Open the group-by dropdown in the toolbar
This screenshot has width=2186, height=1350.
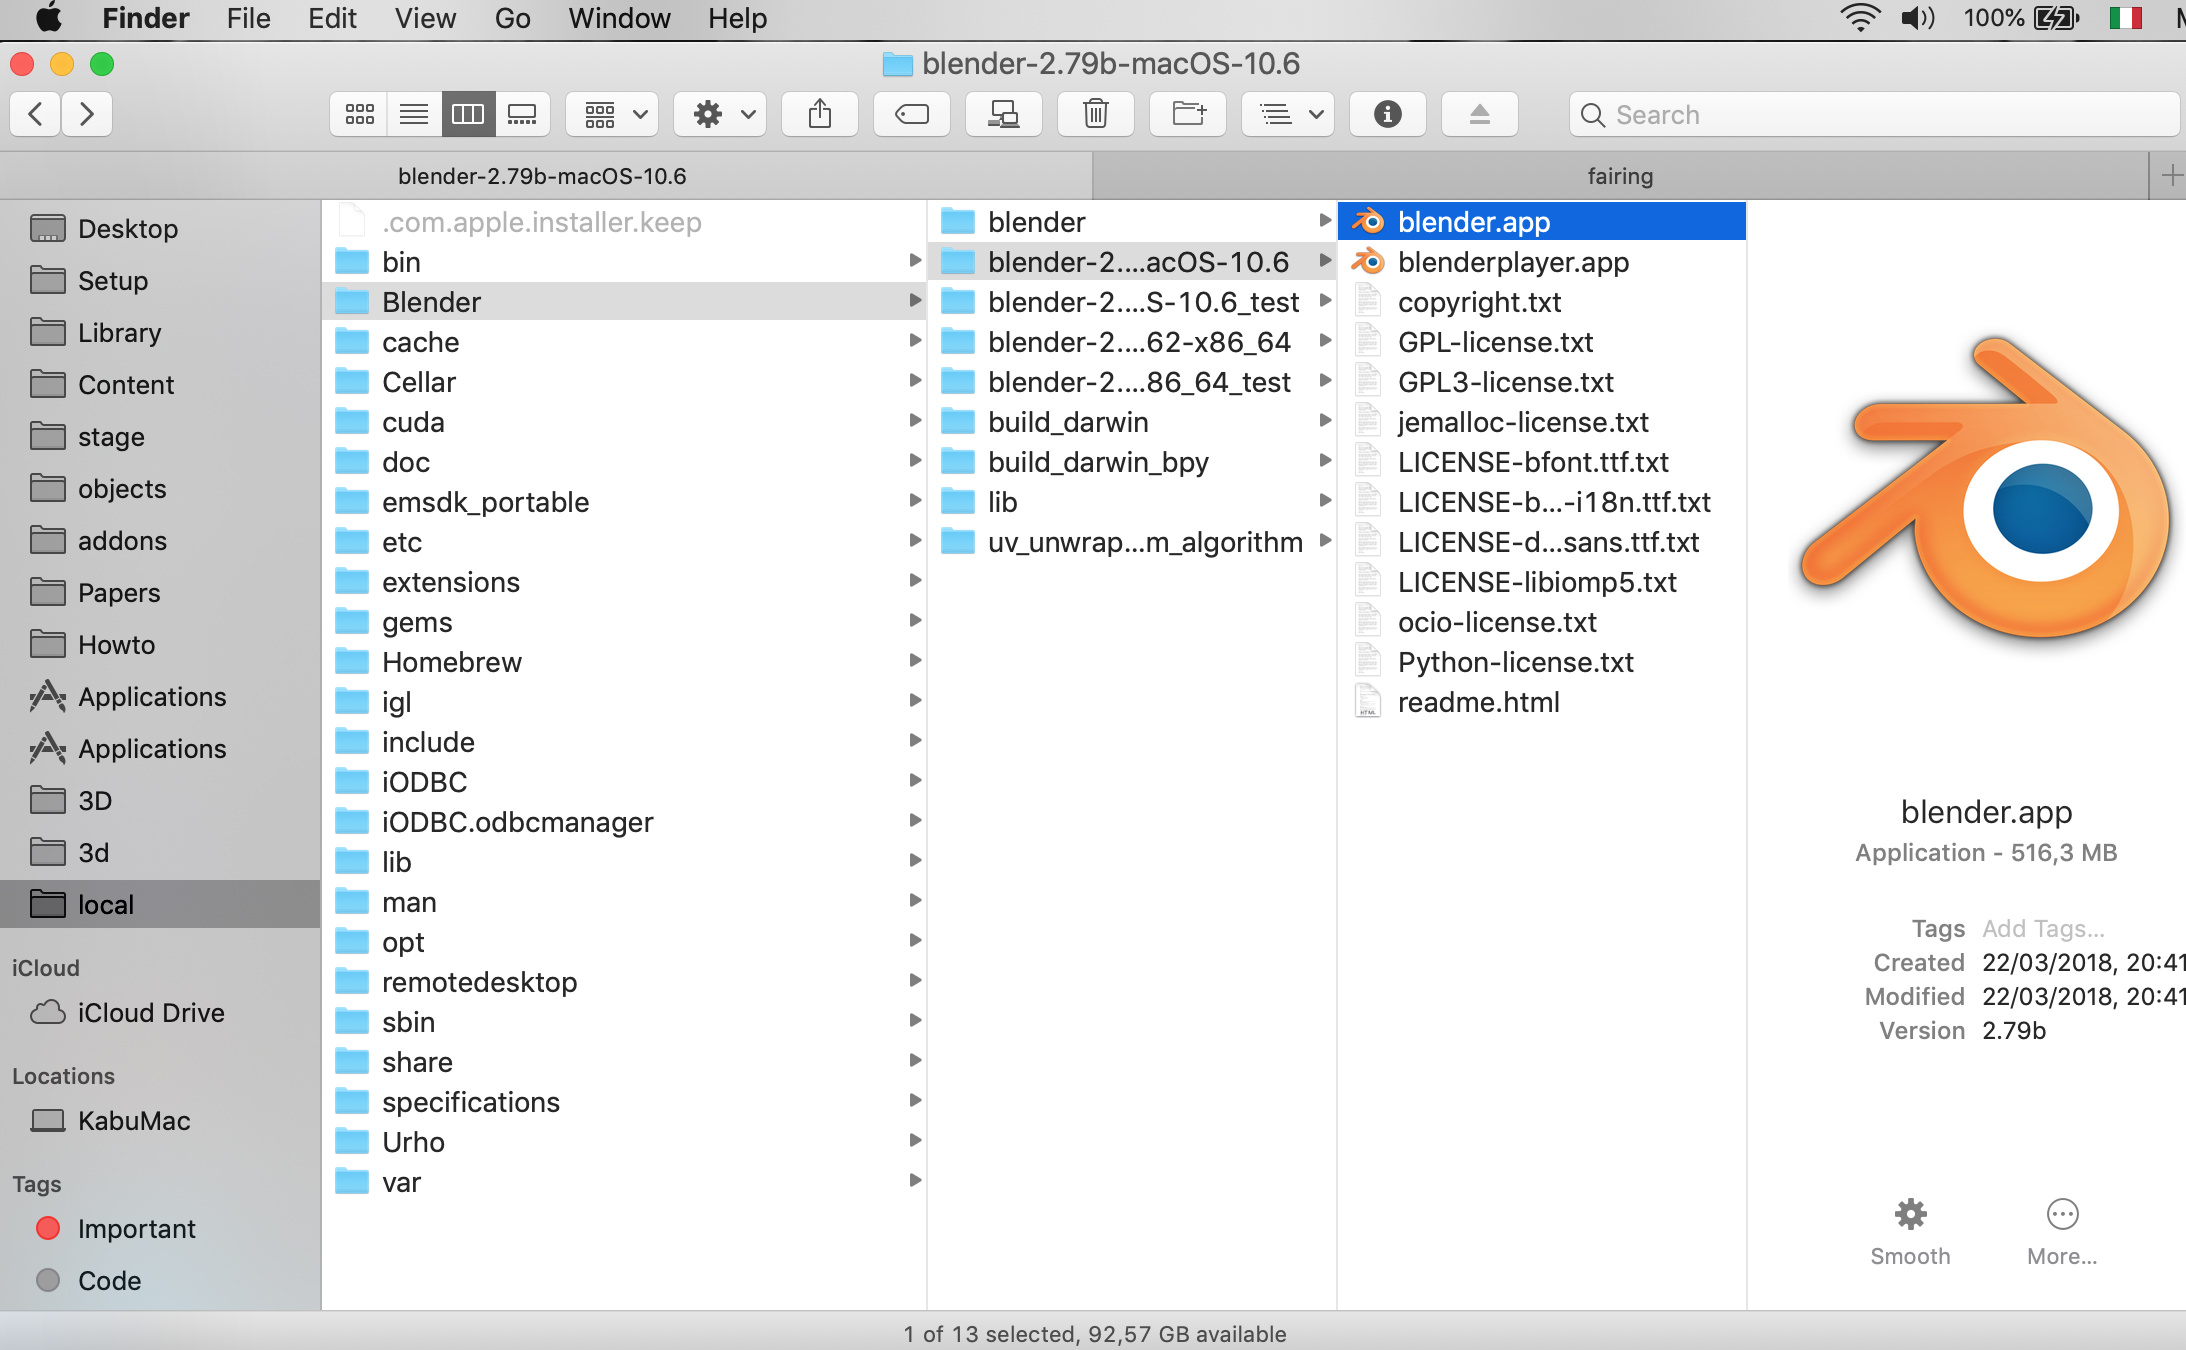[x=610, y=114]
